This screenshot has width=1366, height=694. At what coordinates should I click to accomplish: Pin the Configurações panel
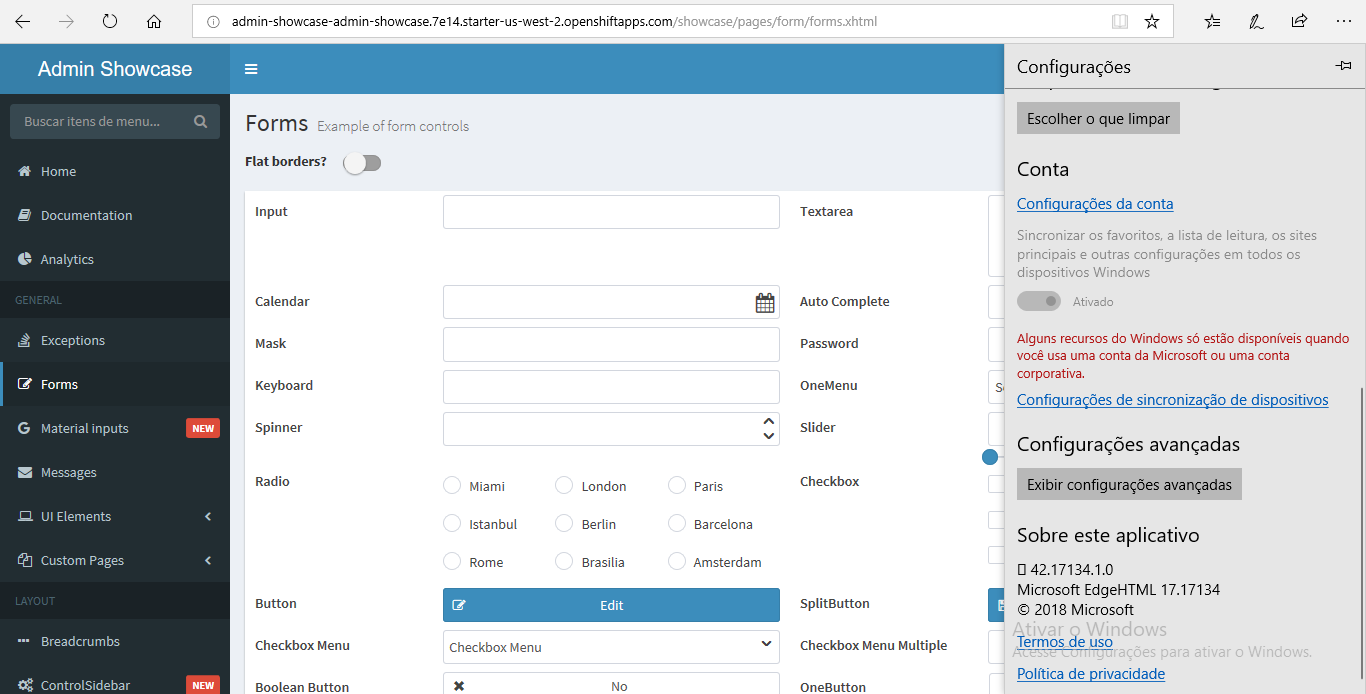1343,66
